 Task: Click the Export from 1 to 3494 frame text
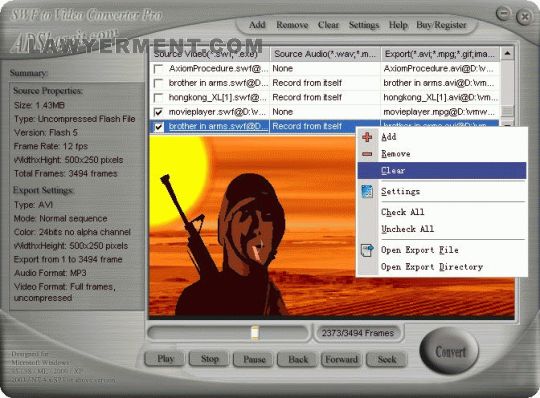68,259
